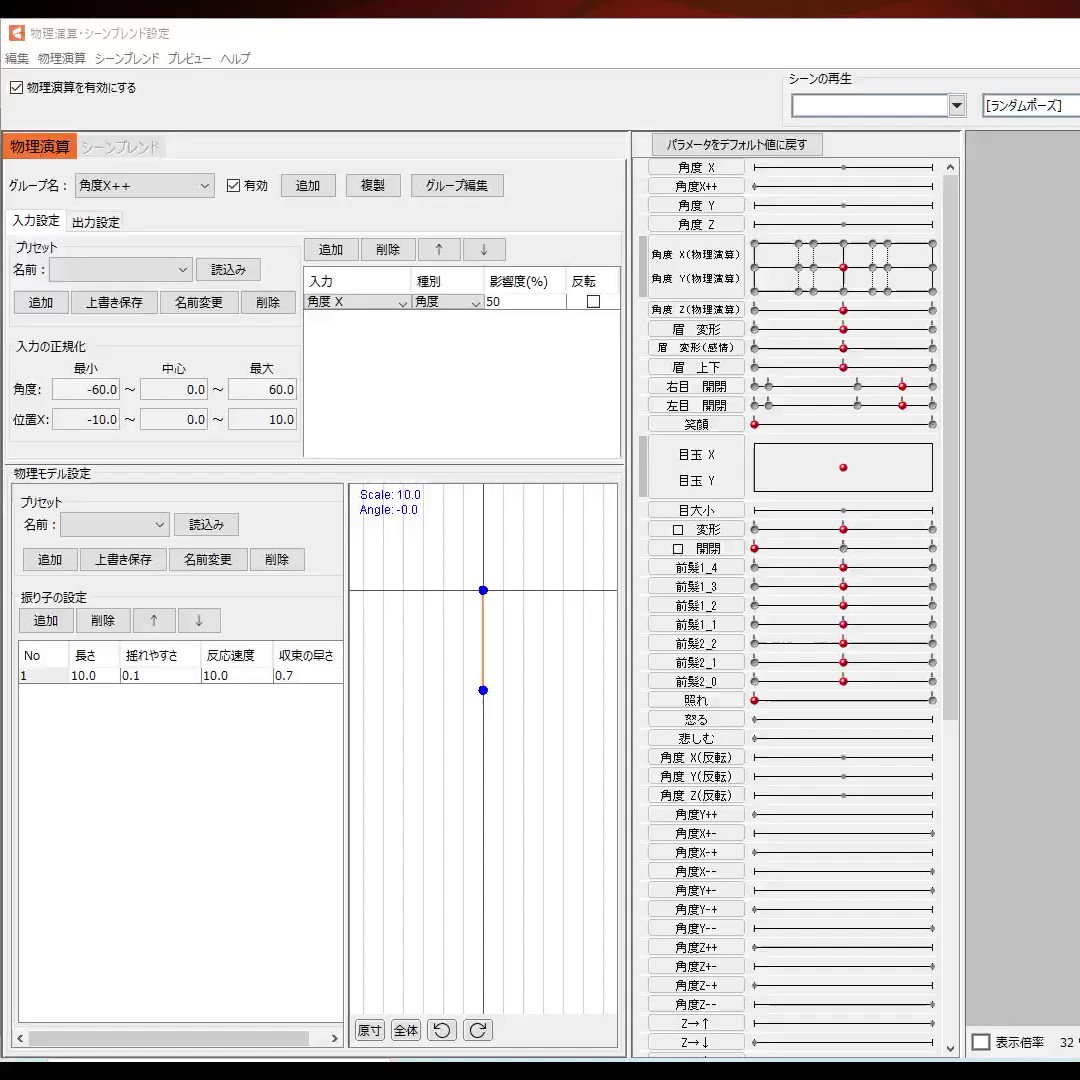Click the 位置X 最小 field showing -10.0
Image resolution: width=1080 pixels, height=1080 pixels.
(86, 419)
